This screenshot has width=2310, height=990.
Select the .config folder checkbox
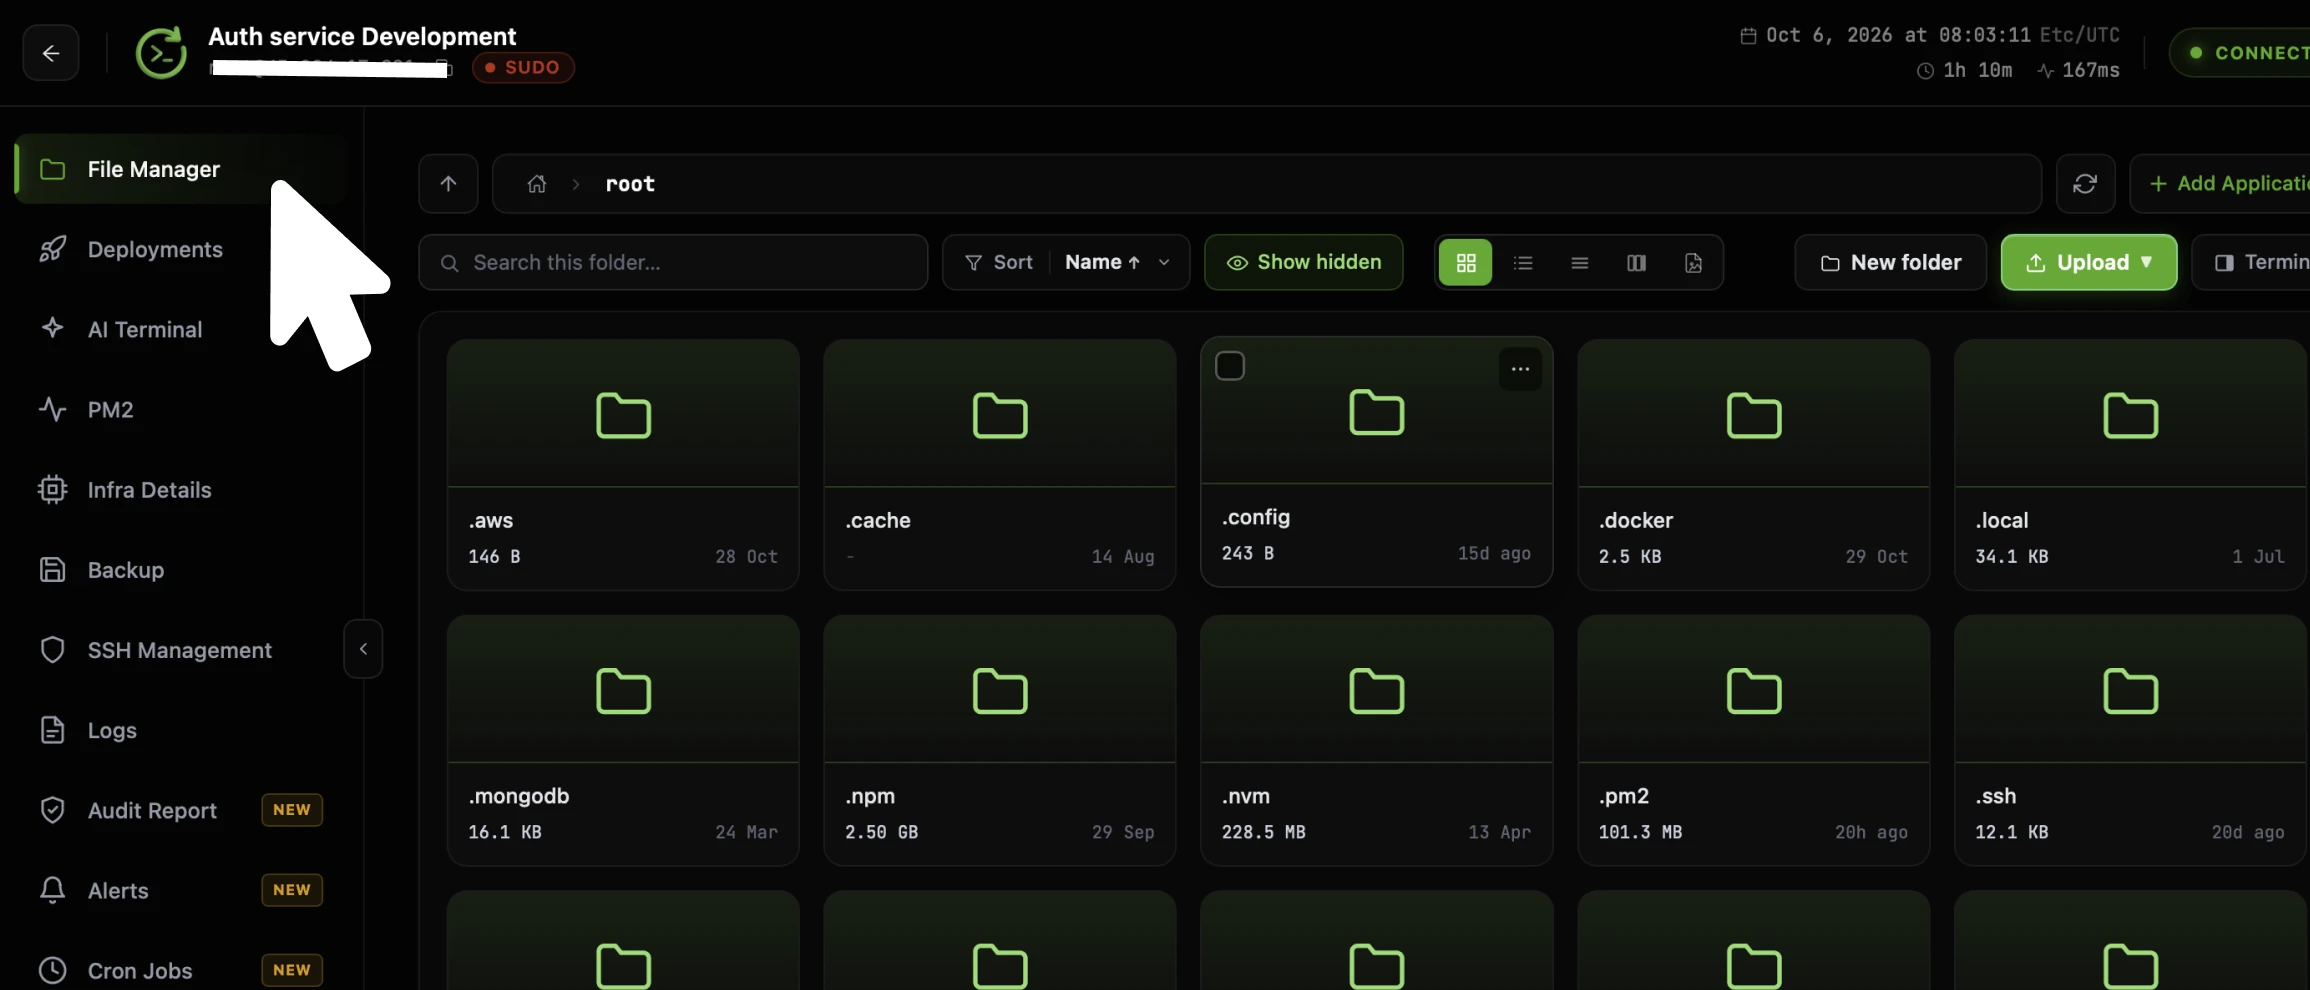(1230, 366)
